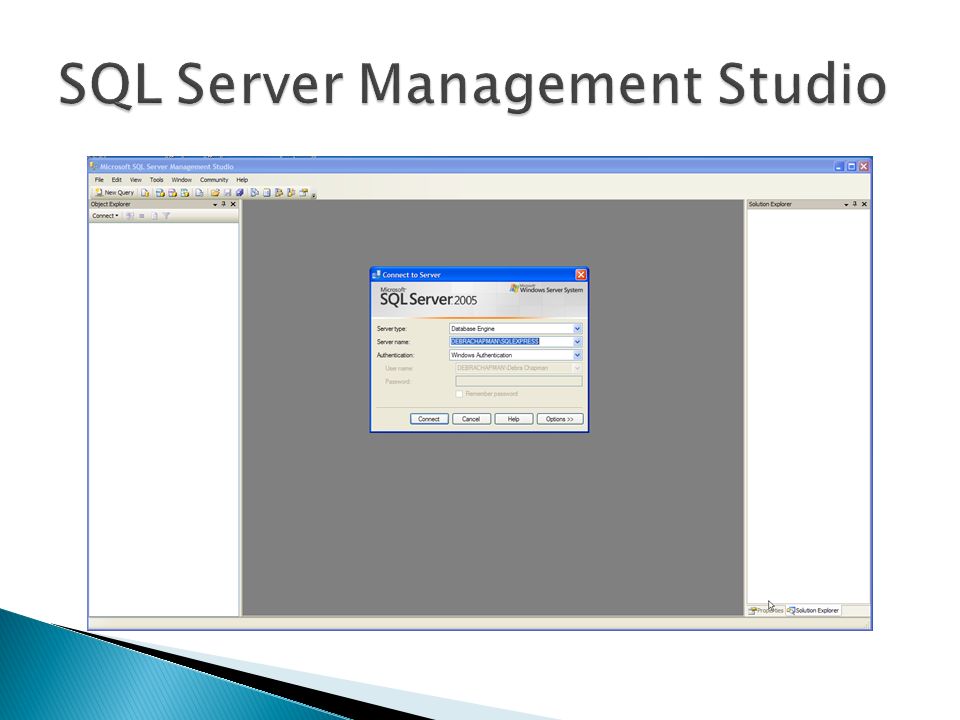Click the Open File folder toolbar icon
The width and height of the screenshot is (960, 720).
(x=215, y=192)
